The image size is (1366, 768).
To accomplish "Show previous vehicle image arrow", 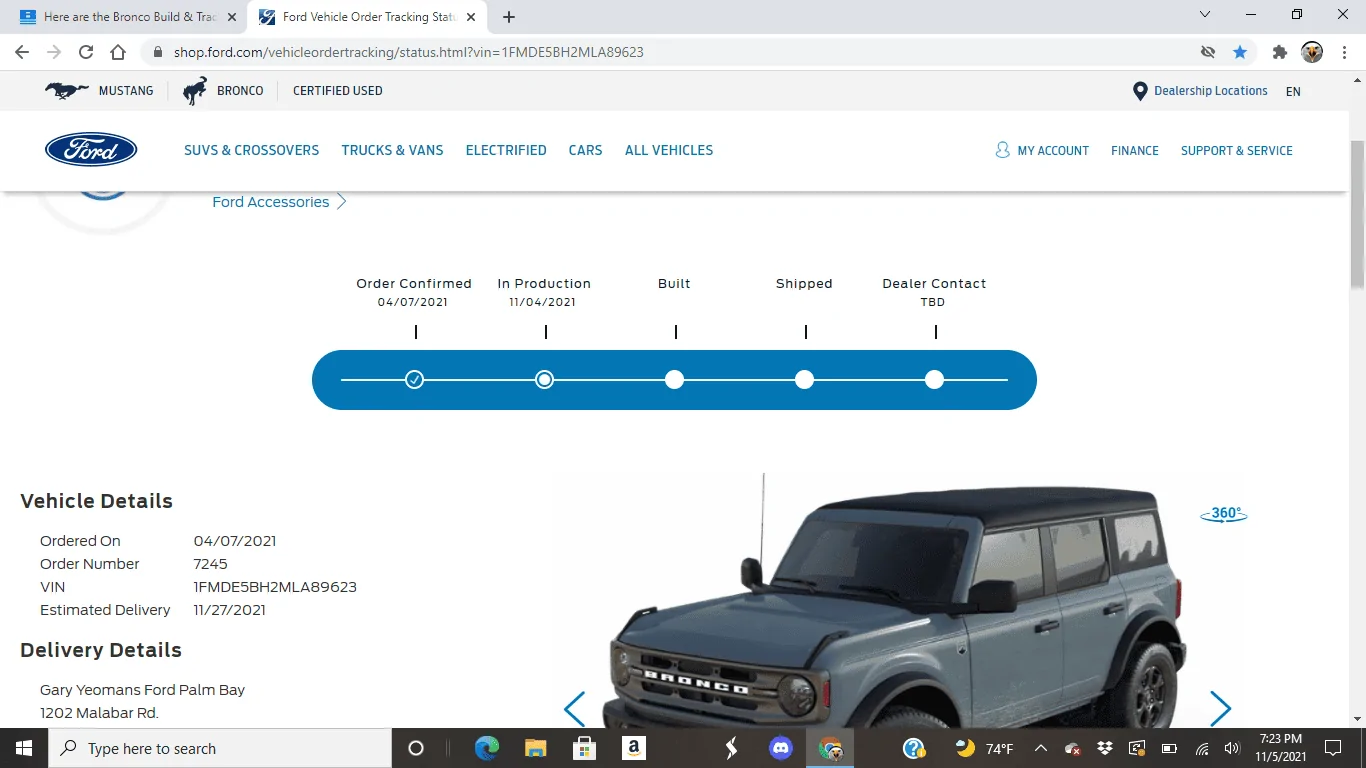I will pyautogui.click(x=574, y=709).
